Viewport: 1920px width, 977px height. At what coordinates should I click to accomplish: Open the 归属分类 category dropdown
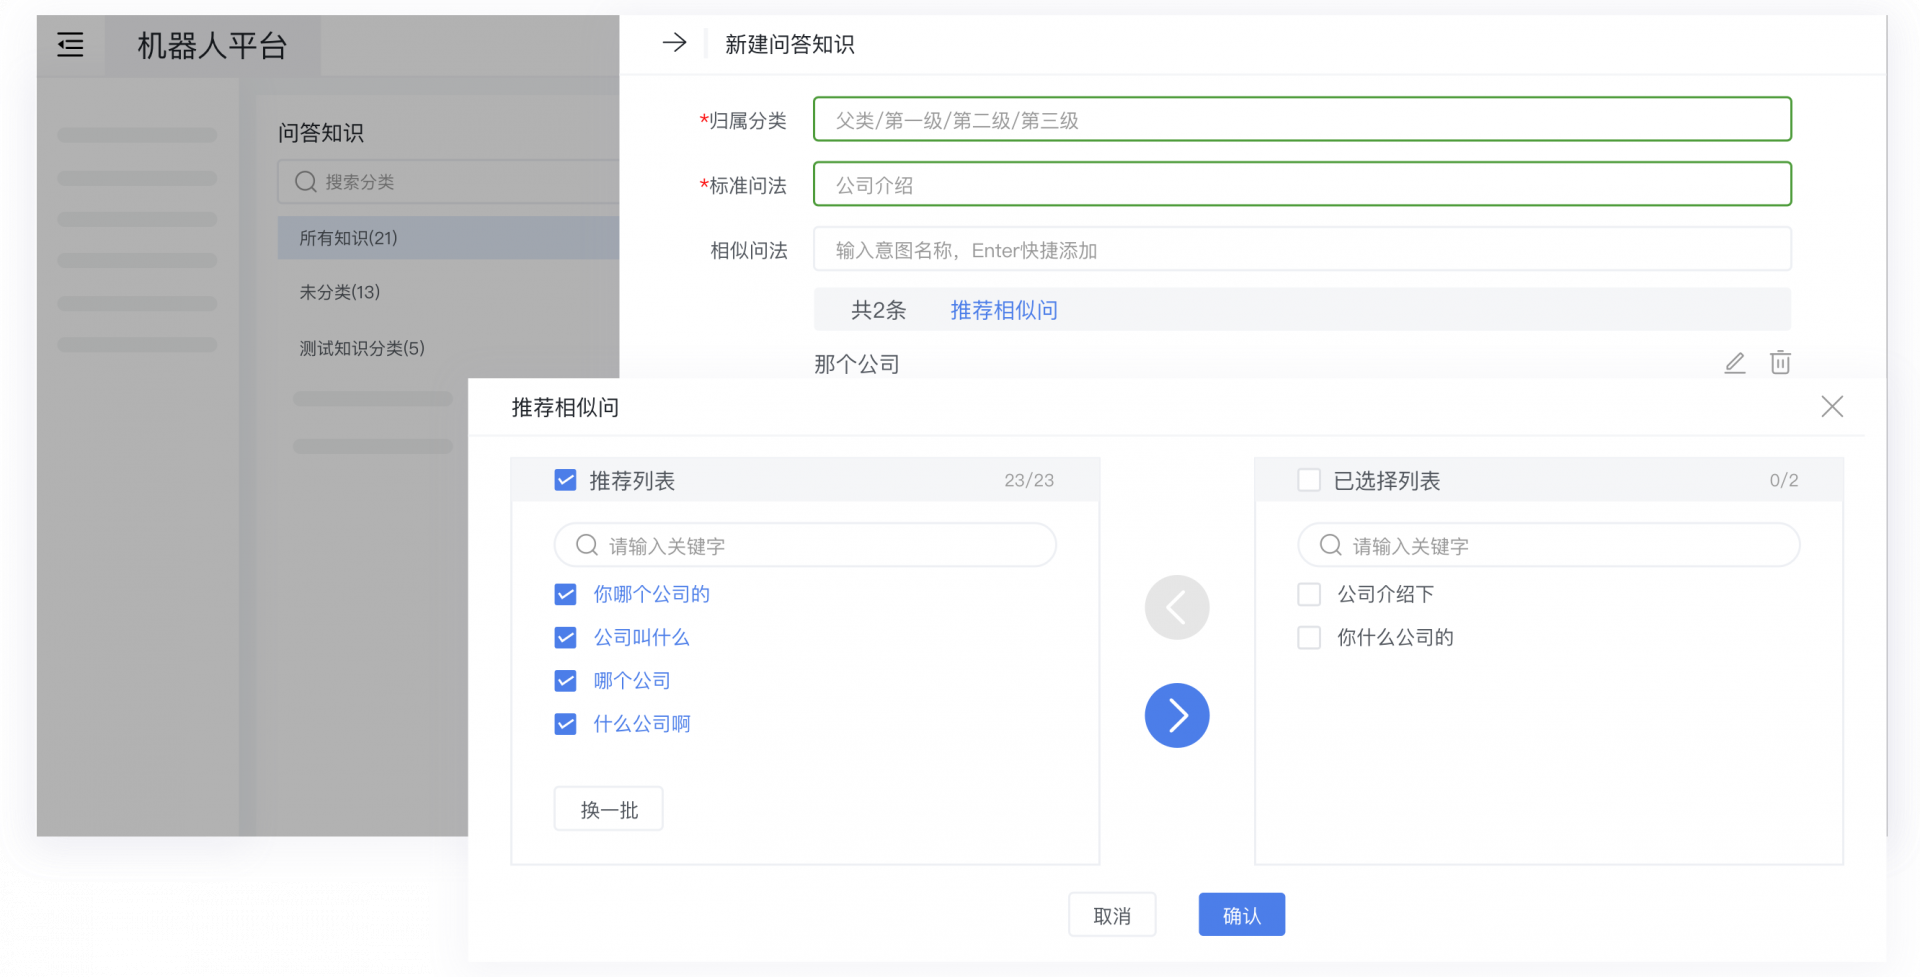tap(1302, 119)
